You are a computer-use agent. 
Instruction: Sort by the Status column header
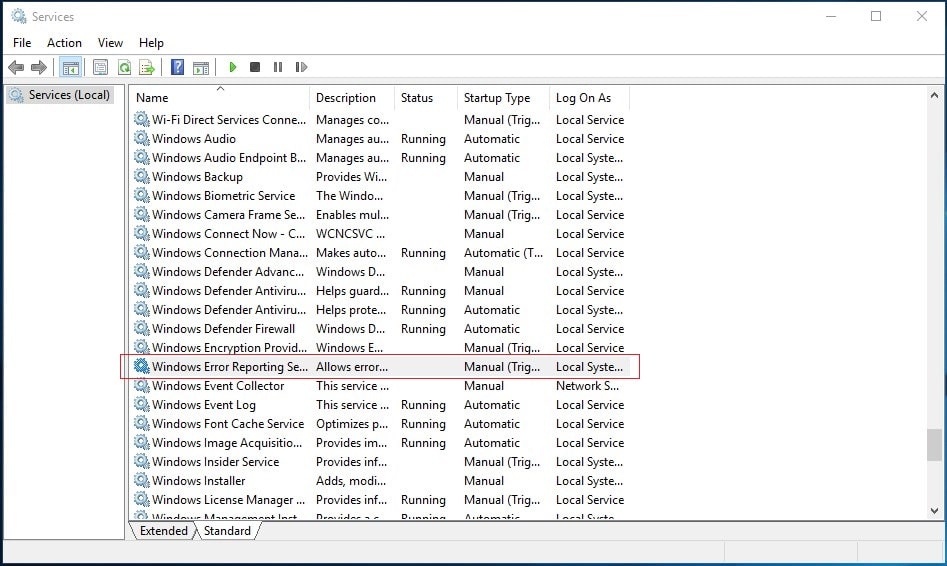click(x=426, y=98)
